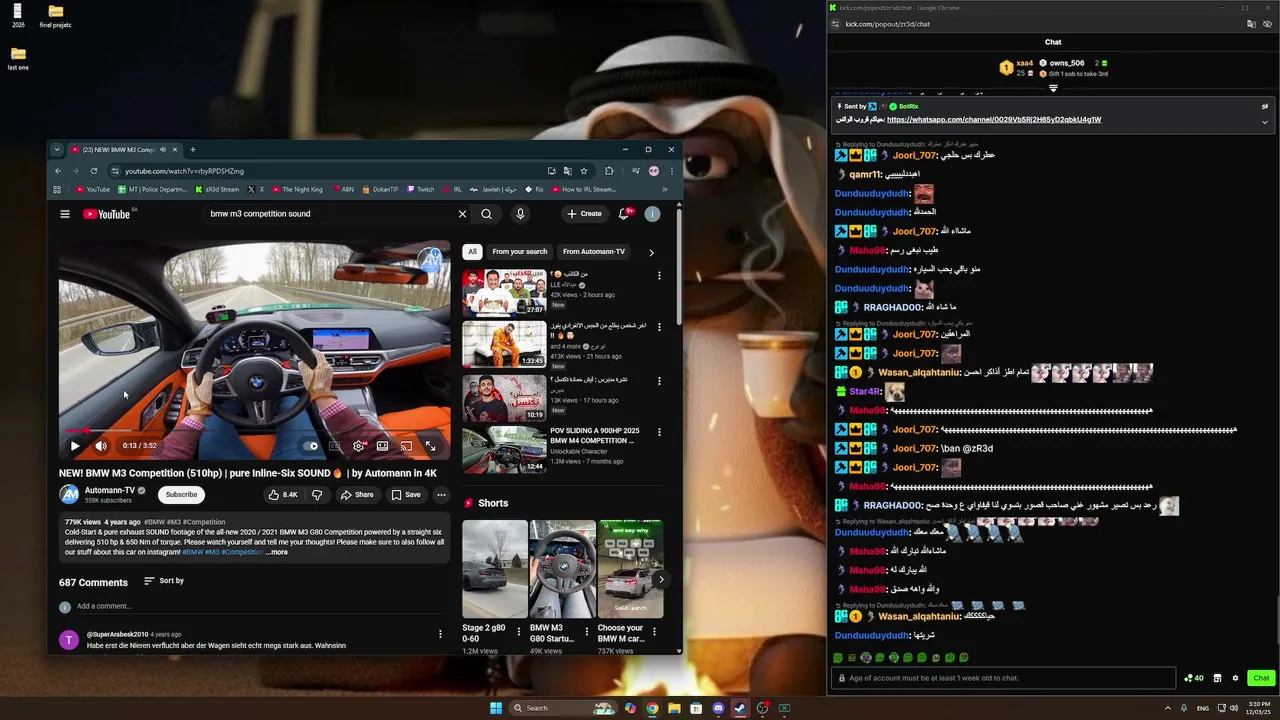The image size is (1280, 720).
Task: Start voice search with the microphone
Action: point(520,214)
